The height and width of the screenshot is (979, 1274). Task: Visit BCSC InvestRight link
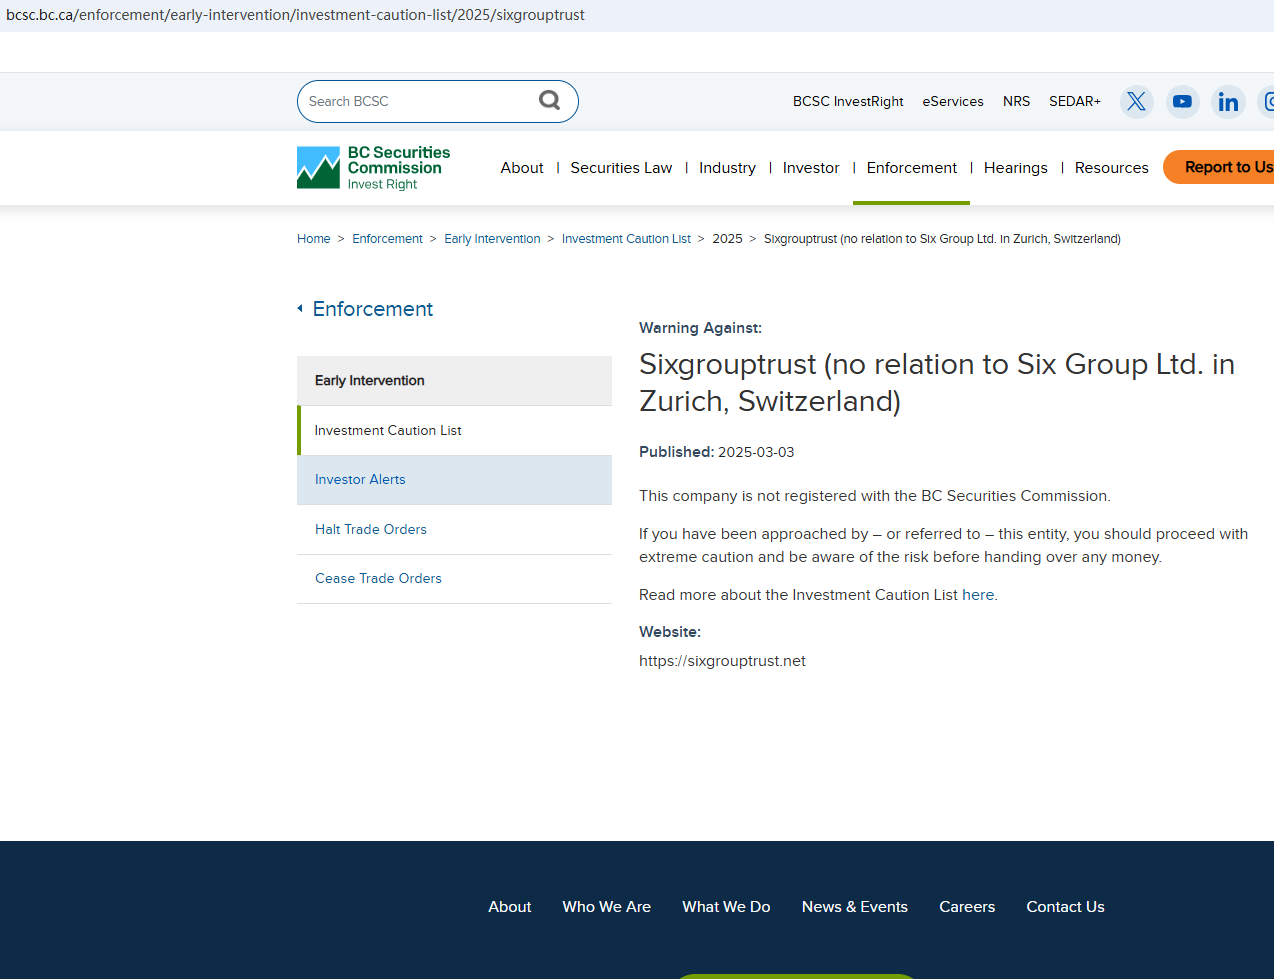848,101
